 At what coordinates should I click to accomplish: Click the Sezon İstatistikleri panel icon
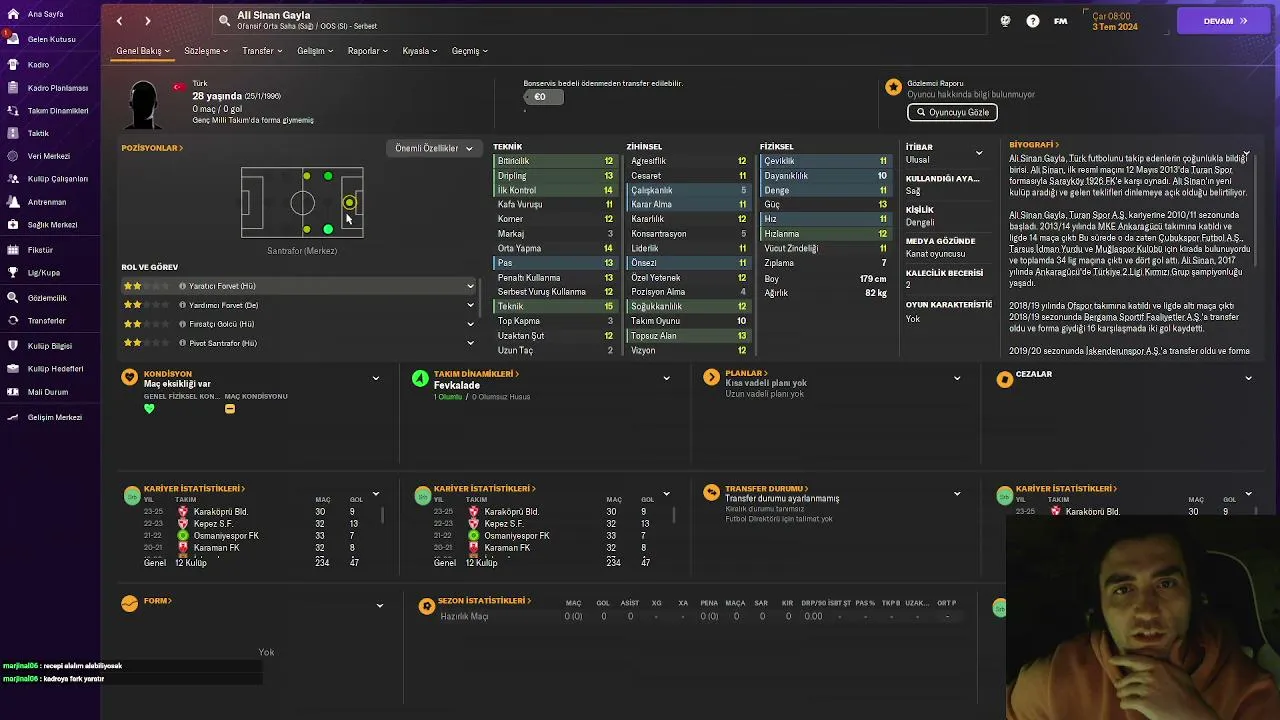[427, 605]
